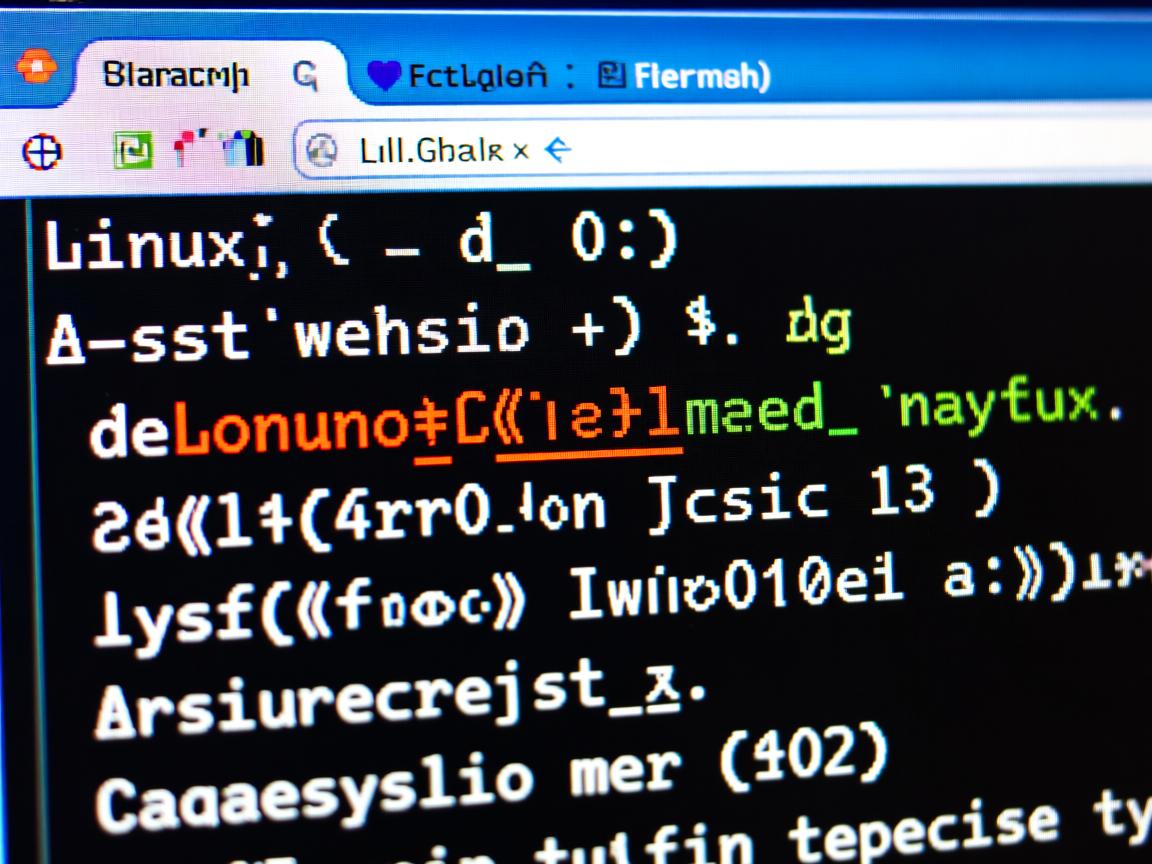Click the green square toolbar icon

(x=133, y=150)
